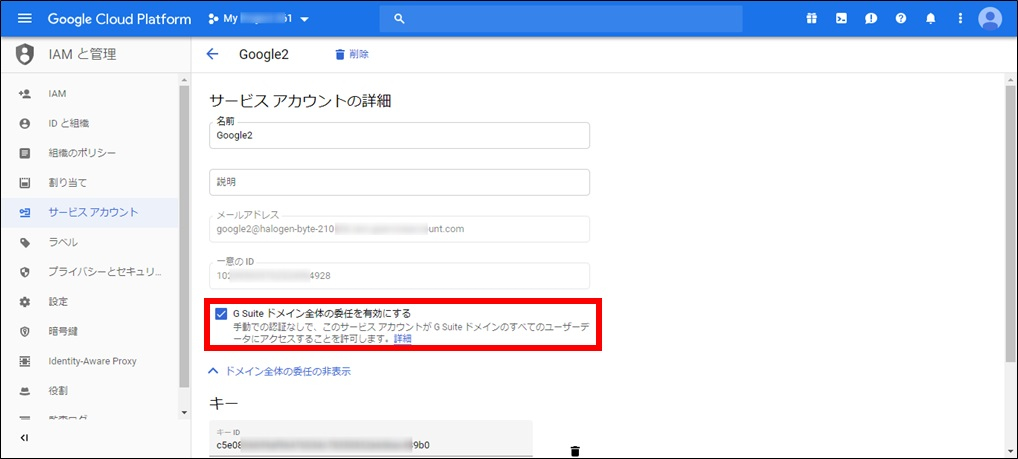Open the three-dot settings menu

click(960, 19)
